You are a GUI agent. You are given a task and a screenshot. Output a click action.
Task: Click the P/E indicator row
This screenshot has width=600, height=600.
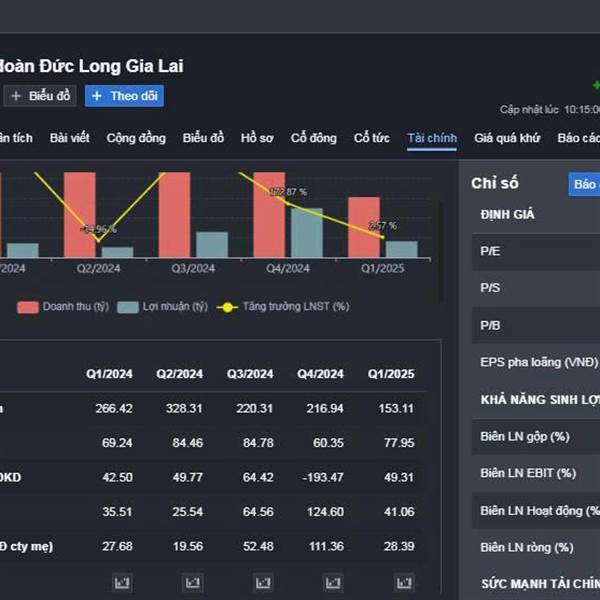(536, 251)
